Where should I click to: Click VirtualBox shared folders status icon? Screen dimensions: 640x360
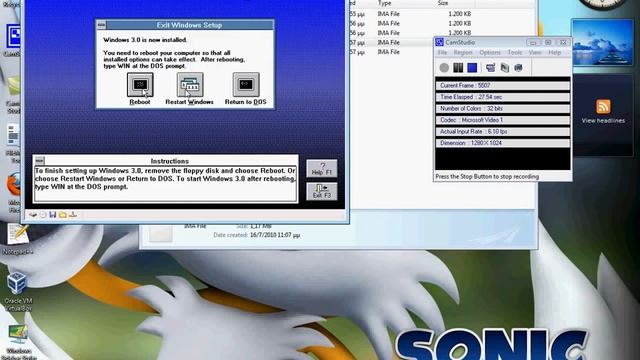pyautogui.click(x=62, y=215)
